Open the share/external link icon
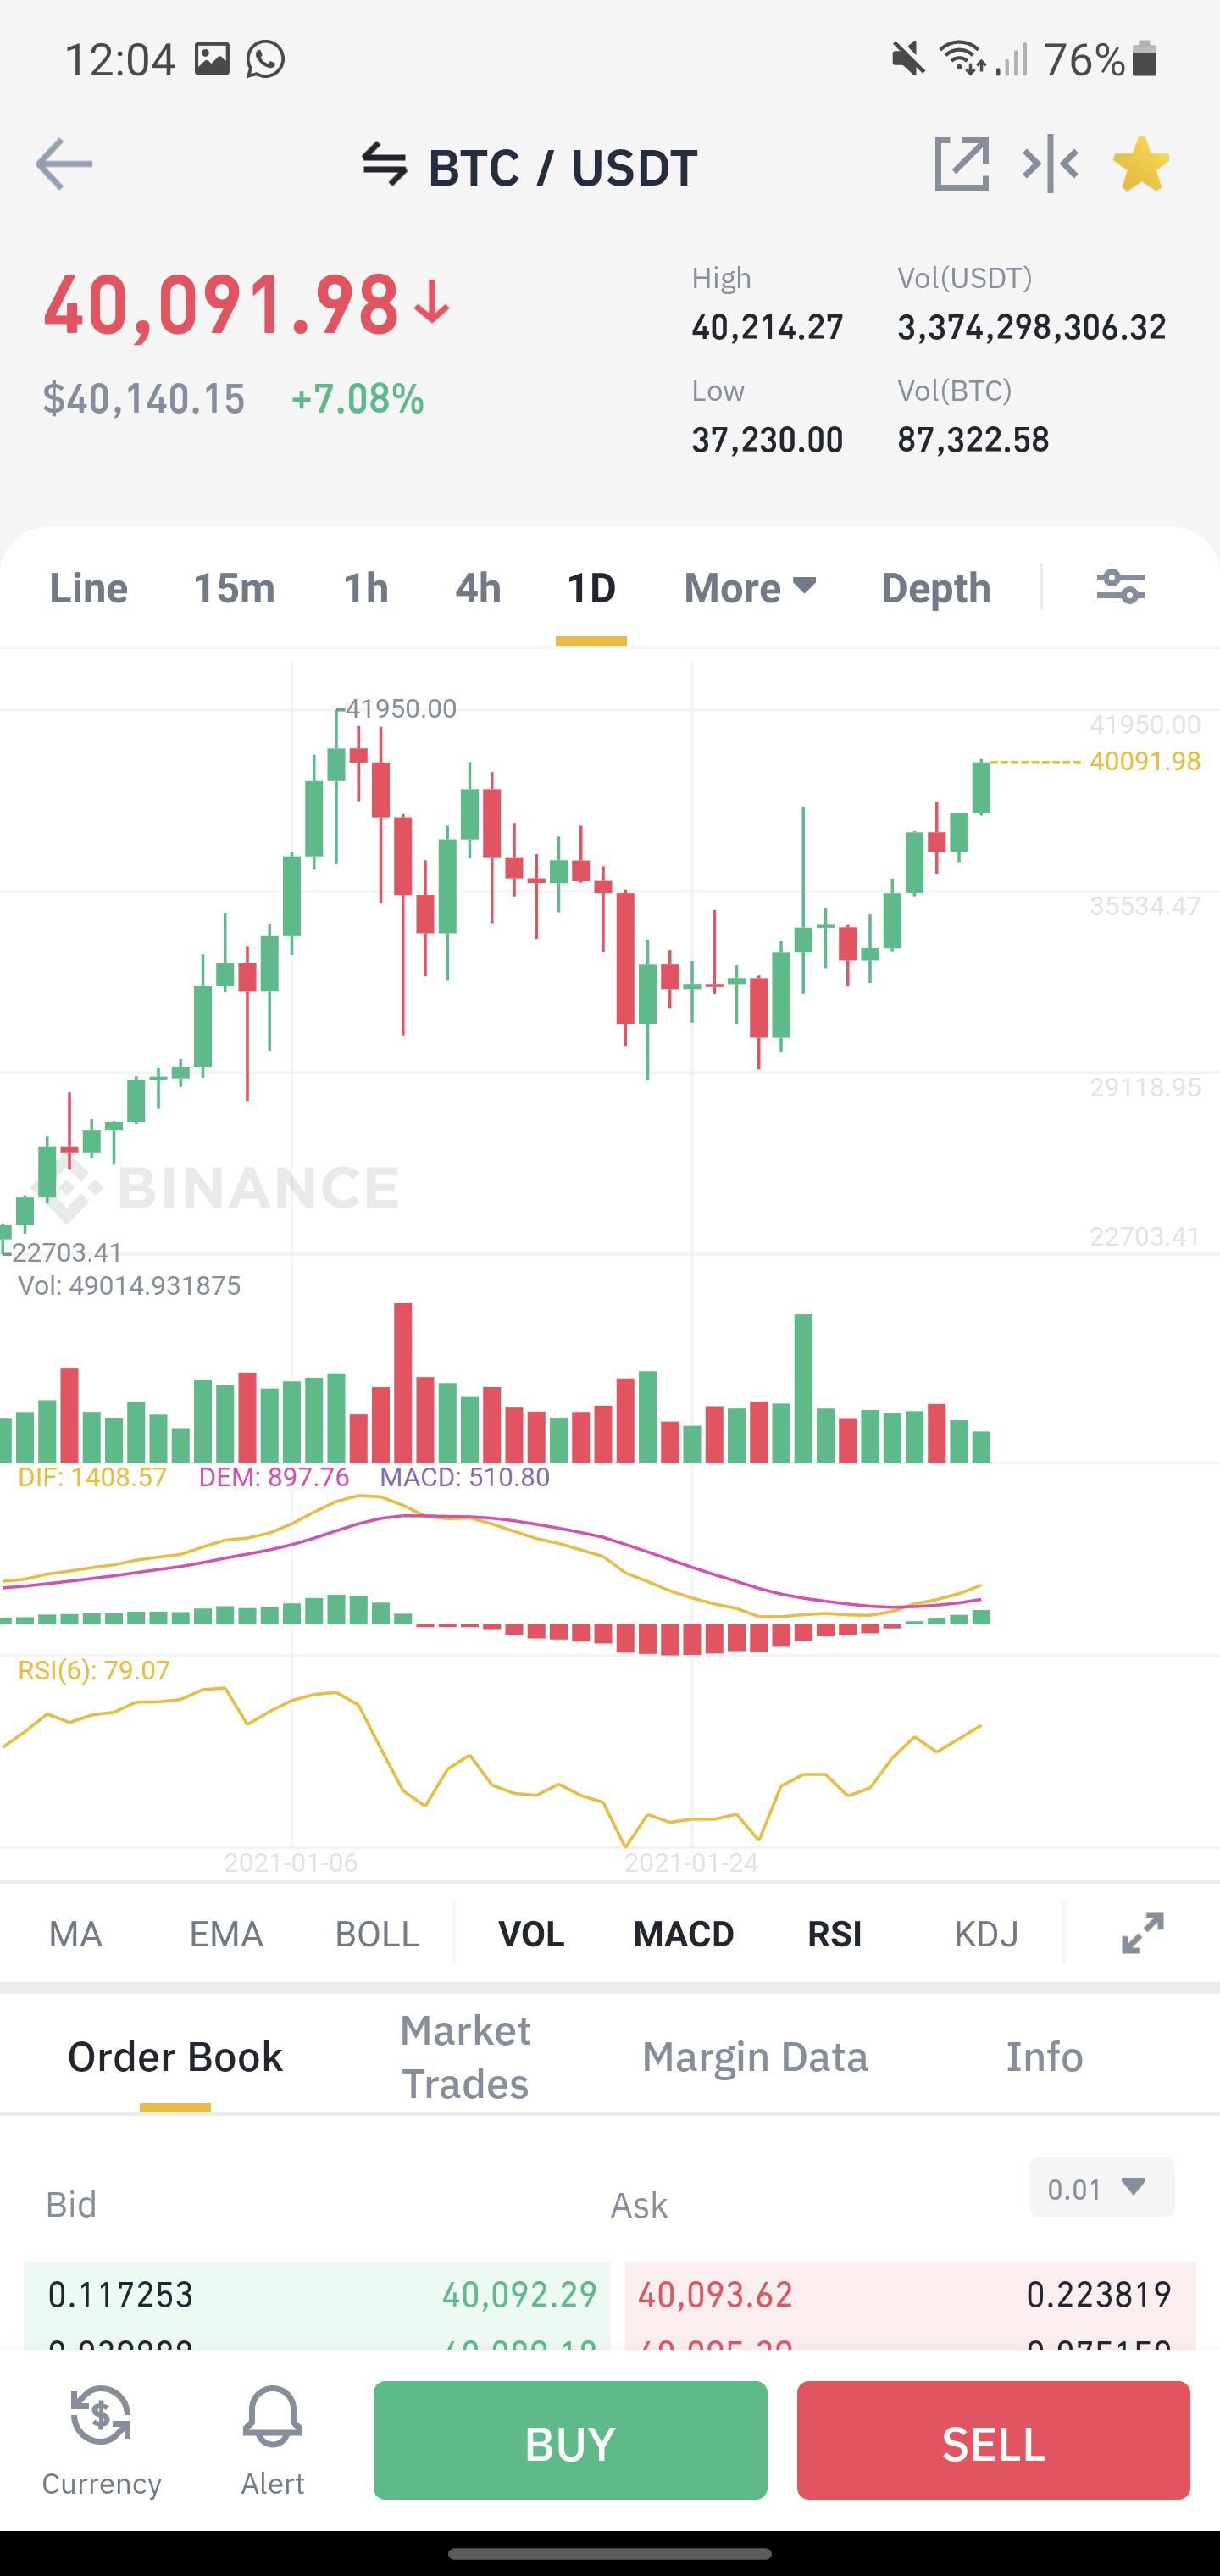The image size is (1220, 2576). (x=961, y=164)
